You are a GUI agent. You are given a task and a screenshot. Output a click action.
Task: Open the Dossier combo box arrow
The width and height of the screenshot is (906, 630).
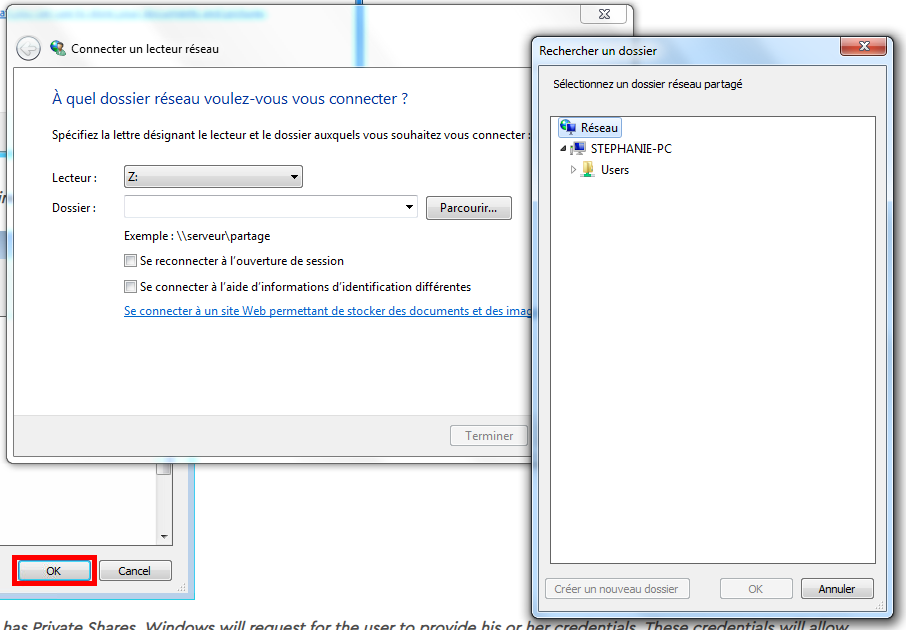[409, 207]
